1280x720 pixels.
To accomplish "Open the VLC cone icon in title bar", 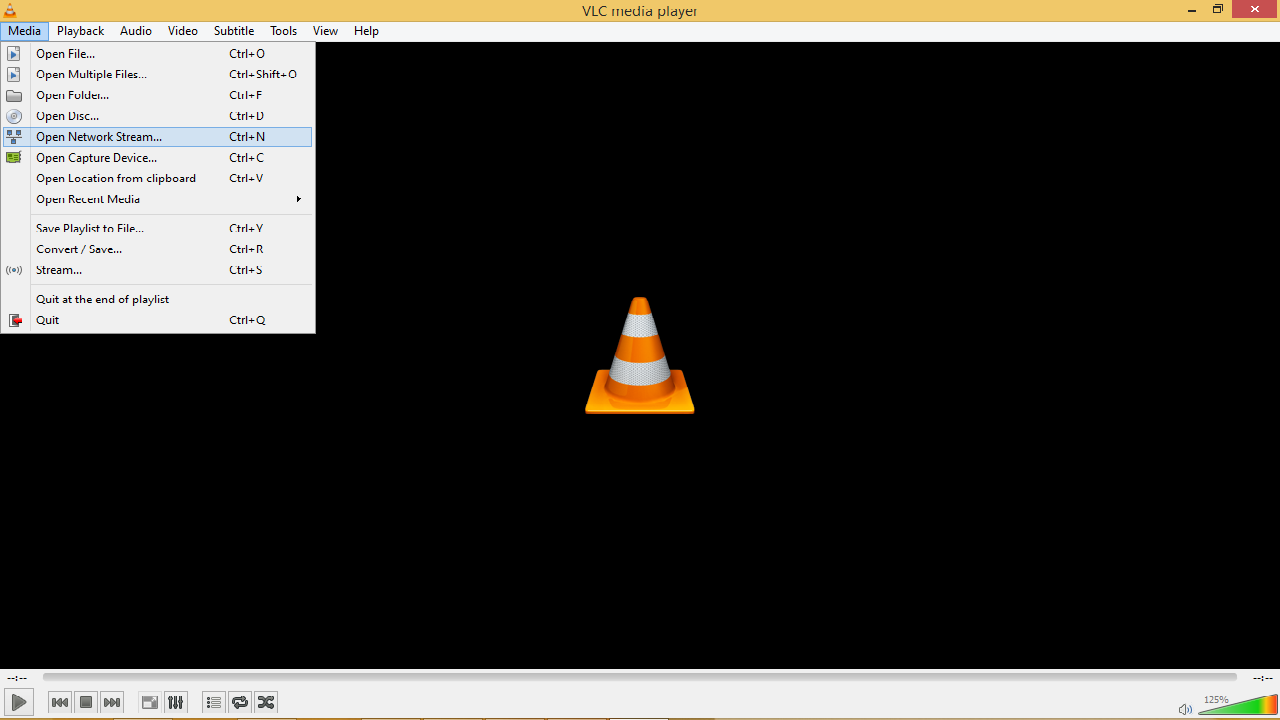I will tap(10, 10).
